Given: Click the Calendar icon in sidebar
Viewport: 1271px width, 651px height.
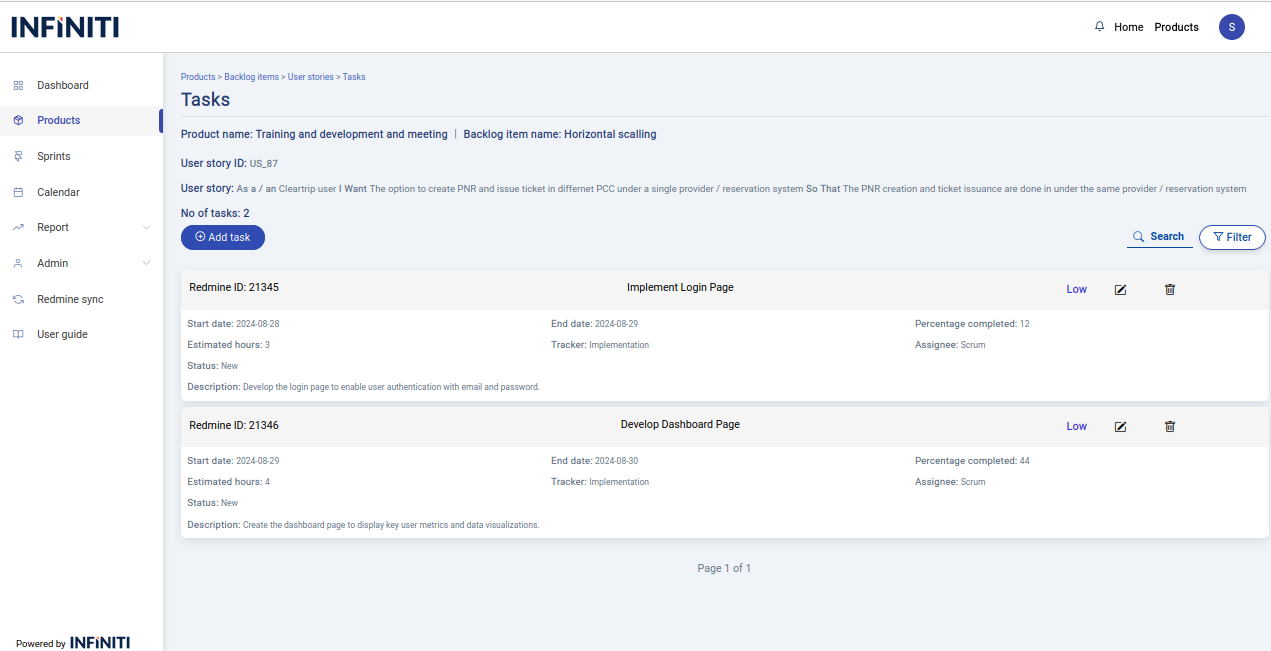Looking at the screenshot, I should (x=18, y=192).
